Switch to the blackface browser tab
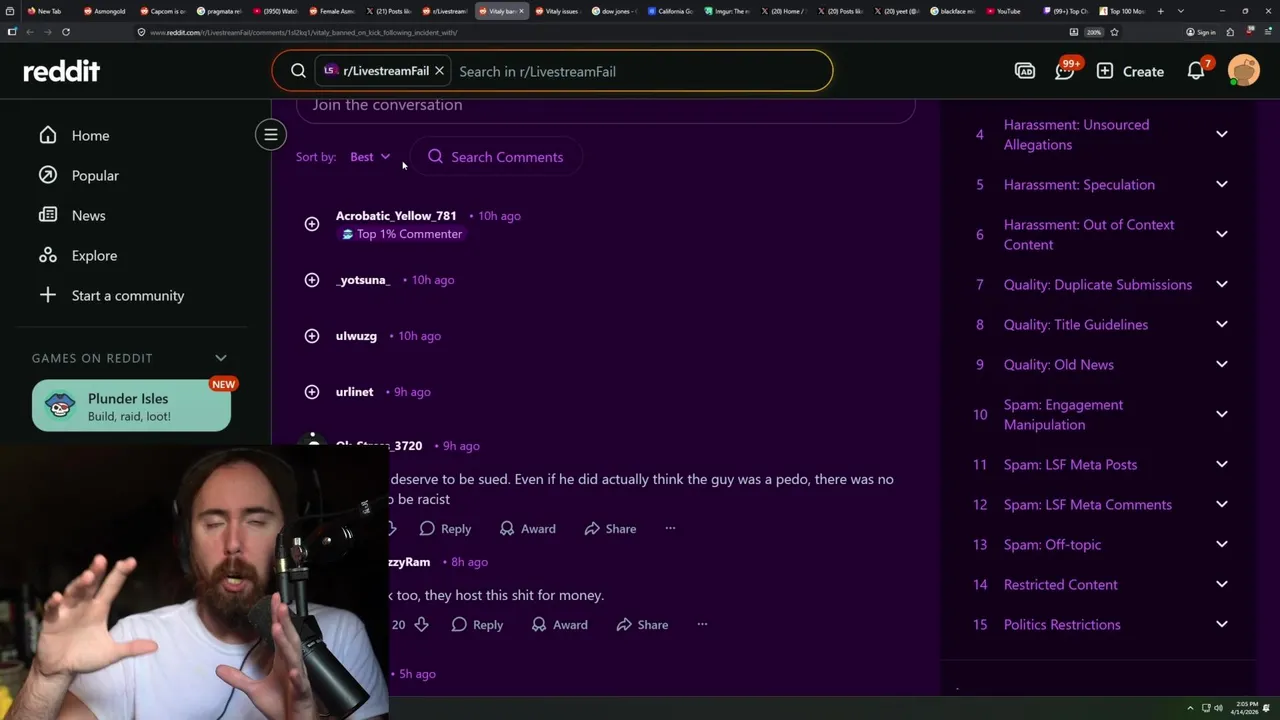 pos(951,11)
